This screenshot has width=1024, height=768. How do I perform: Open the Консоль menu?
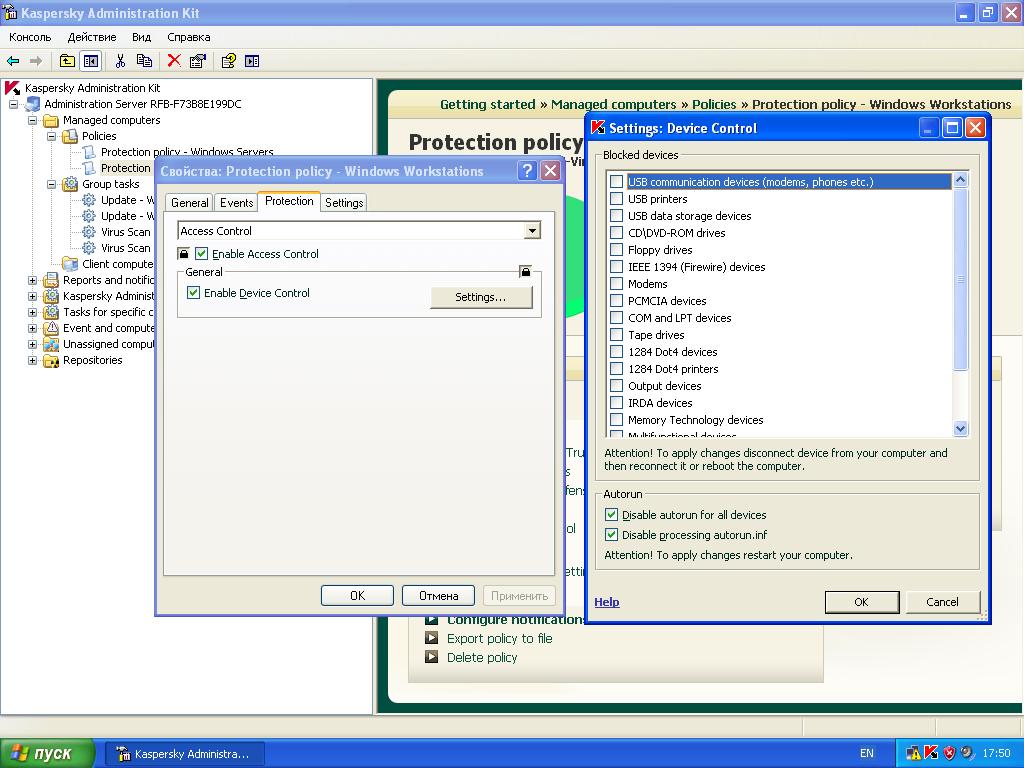click(x=30, y=37)
